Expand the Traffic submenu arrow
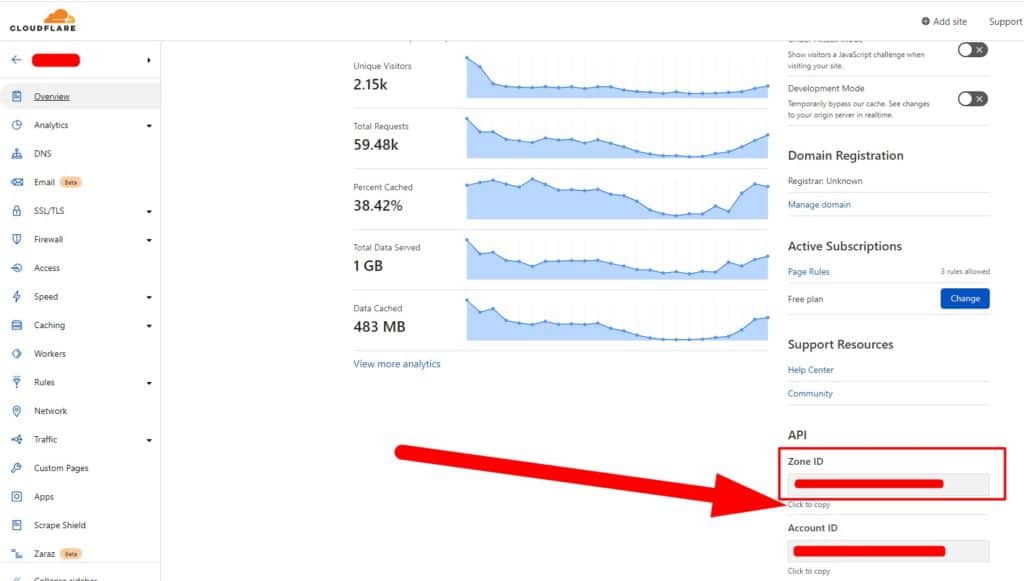1024x581 pixels. coord(149,440)
